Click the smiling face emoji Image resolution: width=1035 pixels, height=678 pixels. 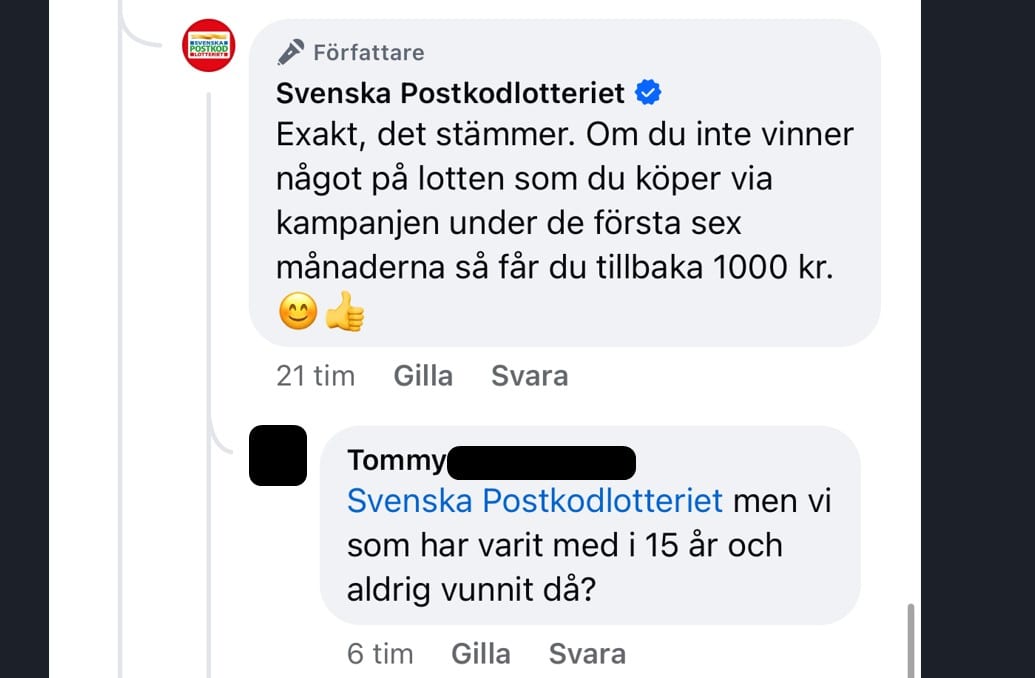tap(297, 313)
